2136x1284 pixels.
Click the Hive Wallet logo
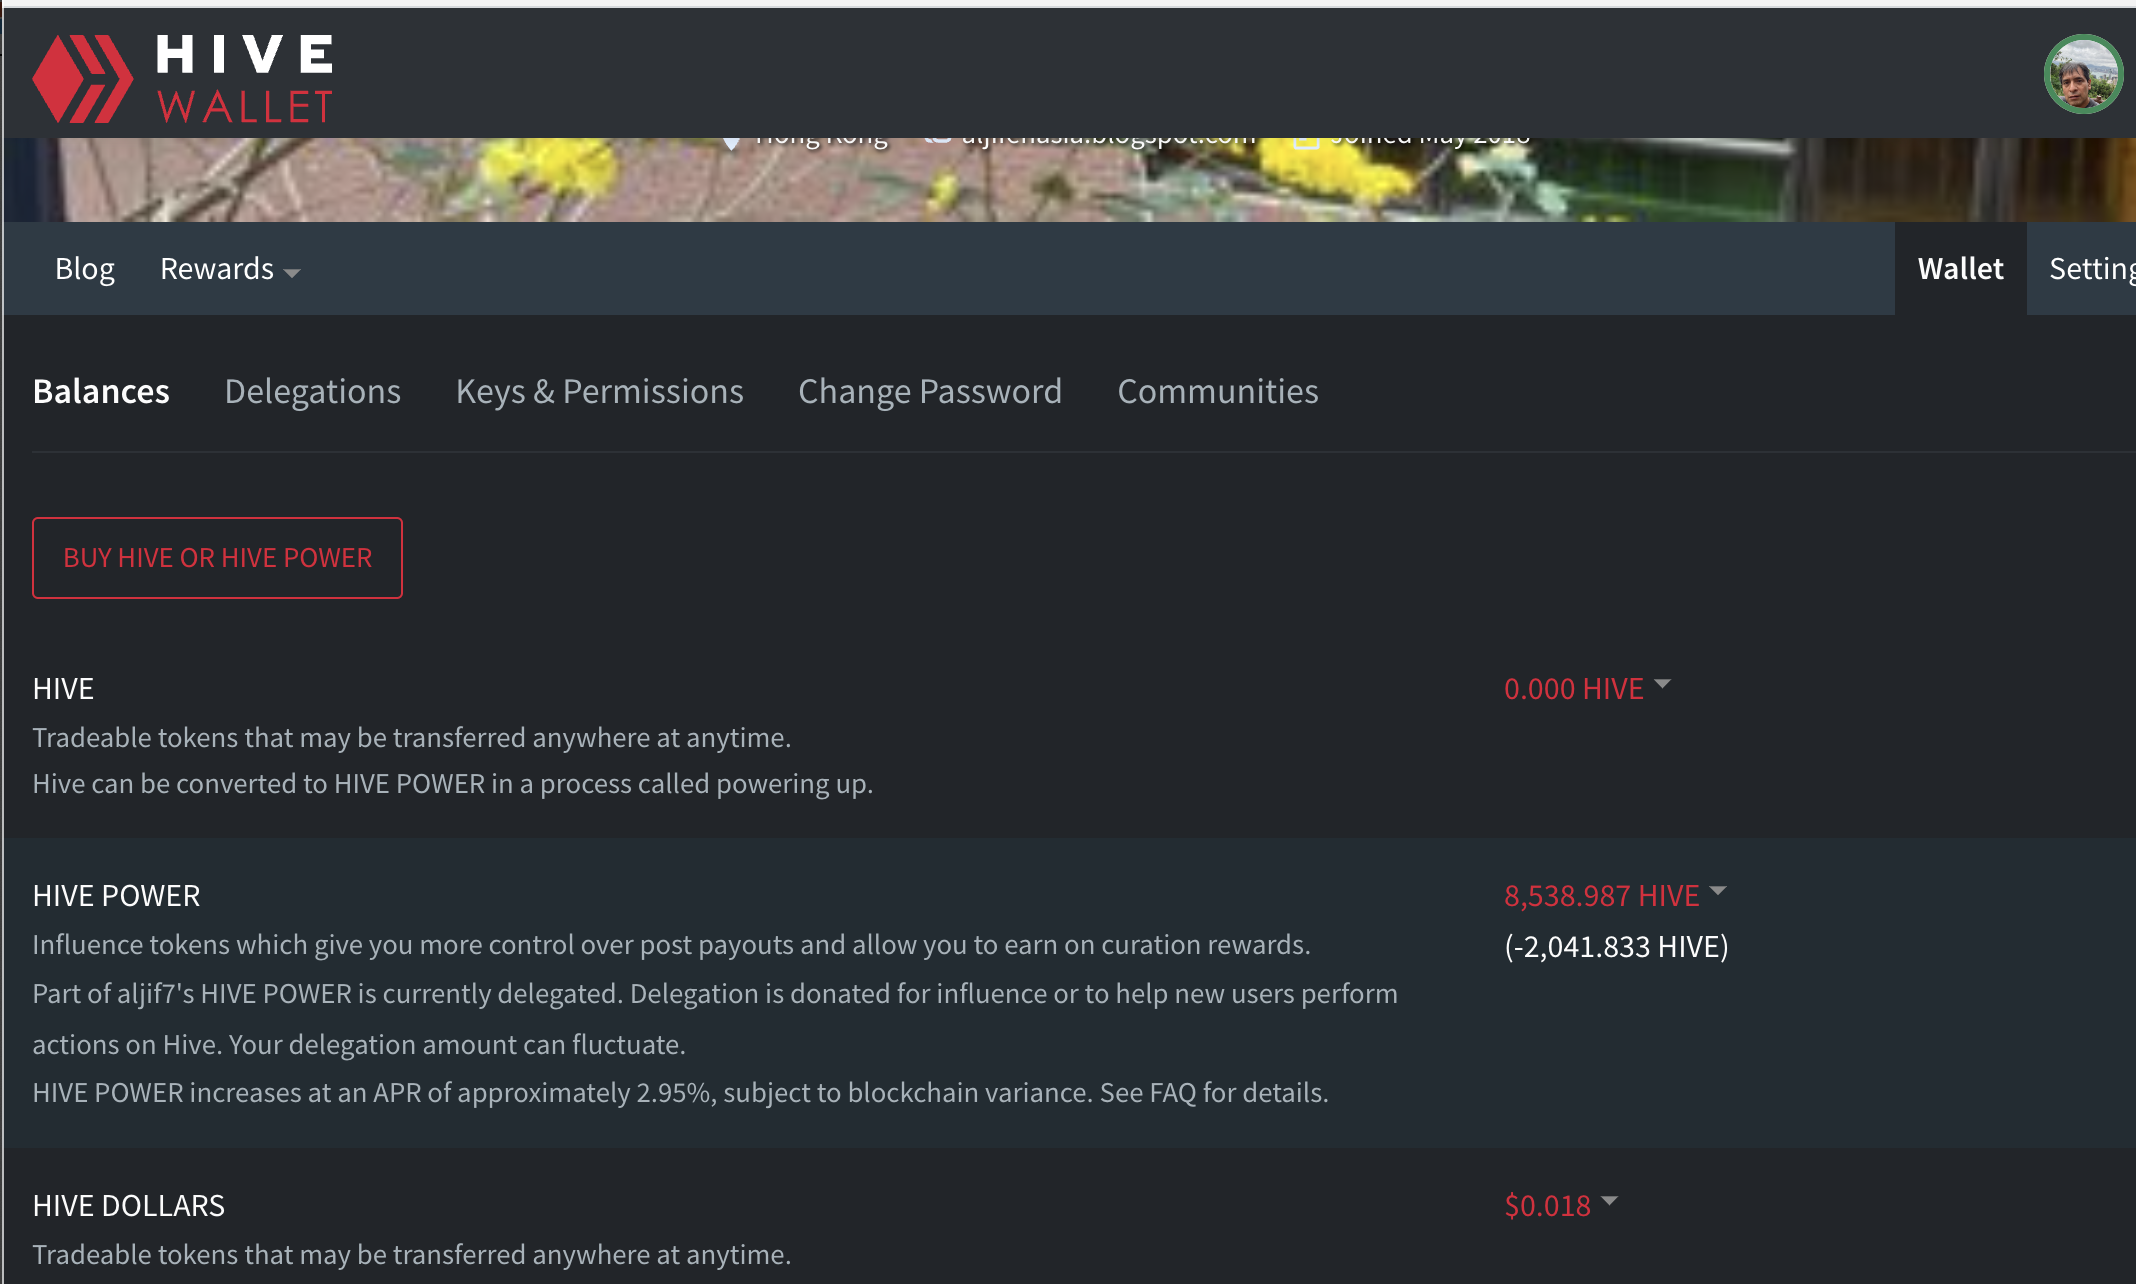182,78
